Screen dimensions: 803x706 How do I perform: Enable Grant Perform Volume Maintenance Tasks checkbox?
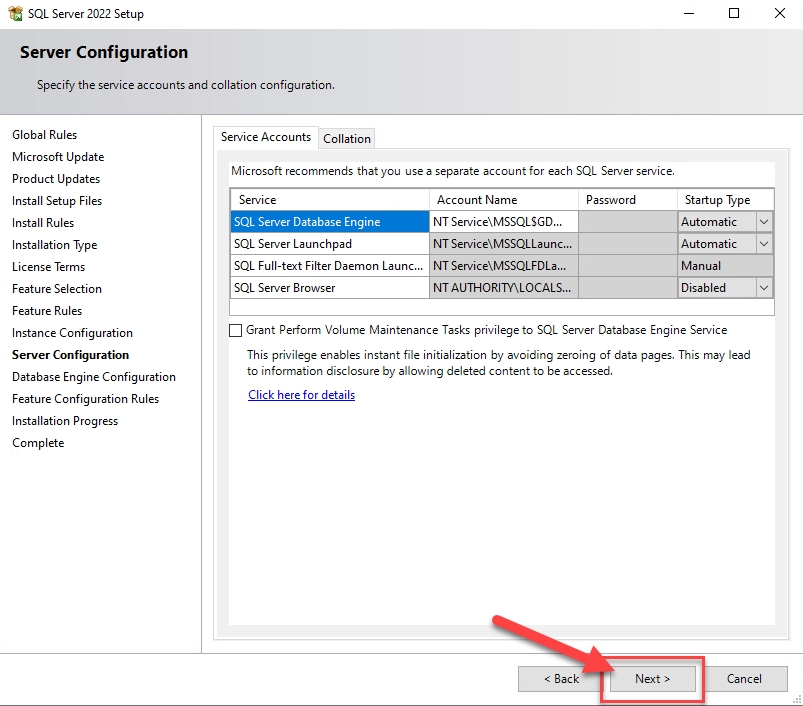click(x=236, y=330)
